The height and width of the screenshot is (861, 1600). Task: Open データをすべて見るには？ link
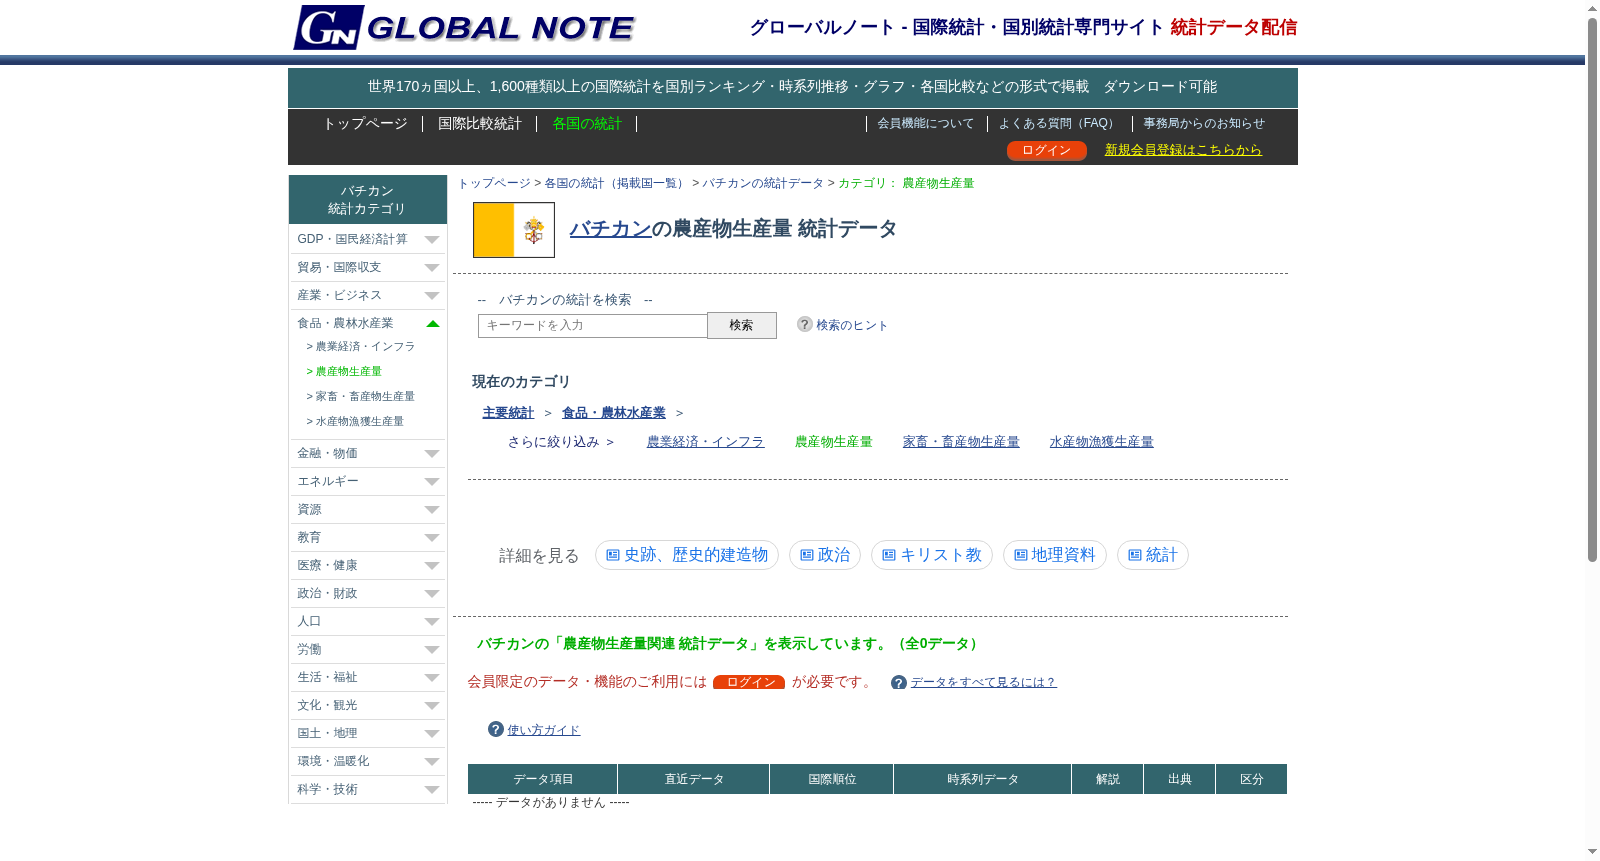(983, 682)
